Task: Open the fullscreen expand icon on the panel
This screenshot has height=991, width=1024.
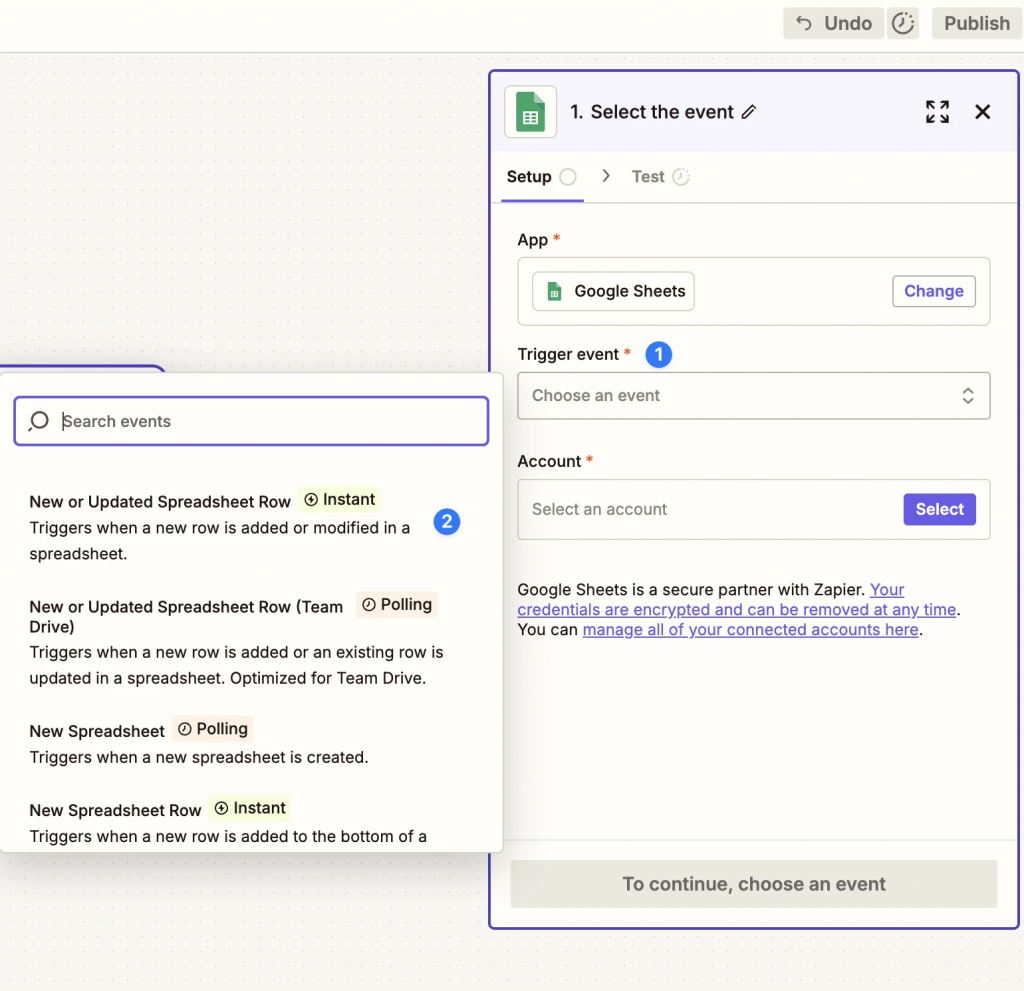Action: pos(937,112)
